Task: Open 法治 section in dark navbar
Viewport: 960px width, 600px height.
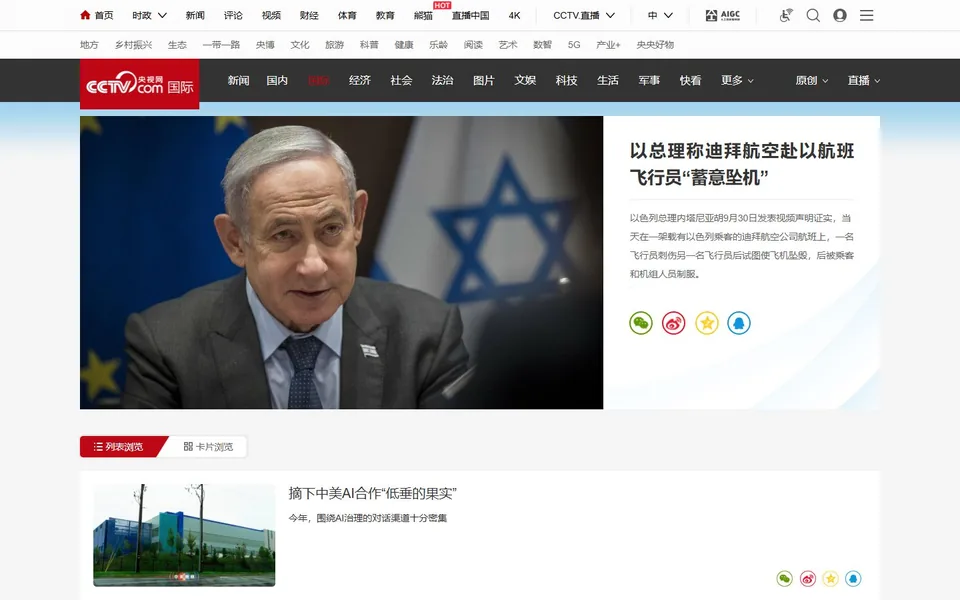Action: click(442, 80)
